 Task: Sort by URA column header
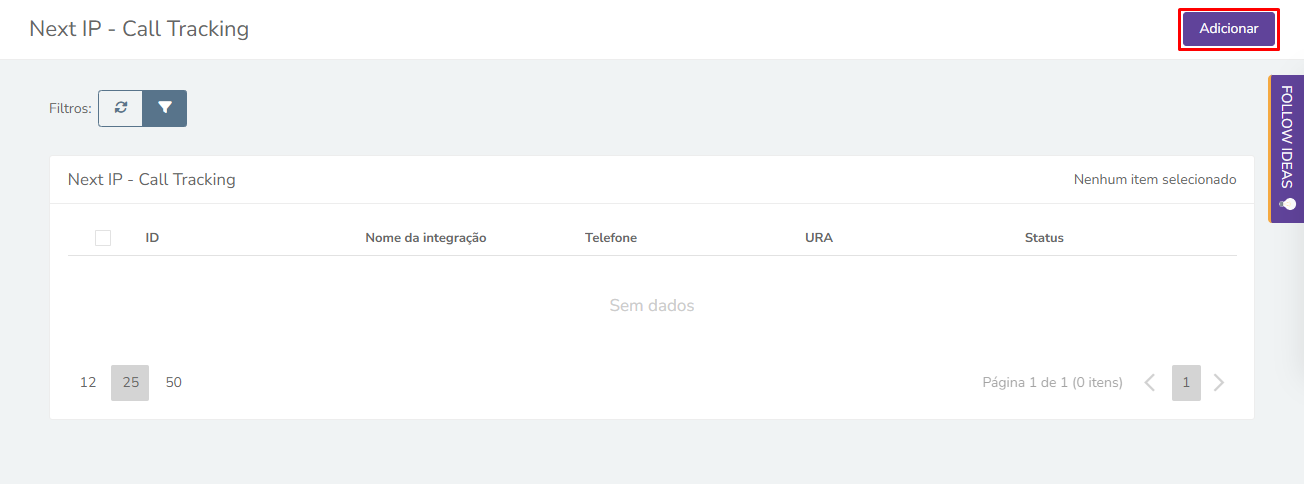(x=819, y=238)
